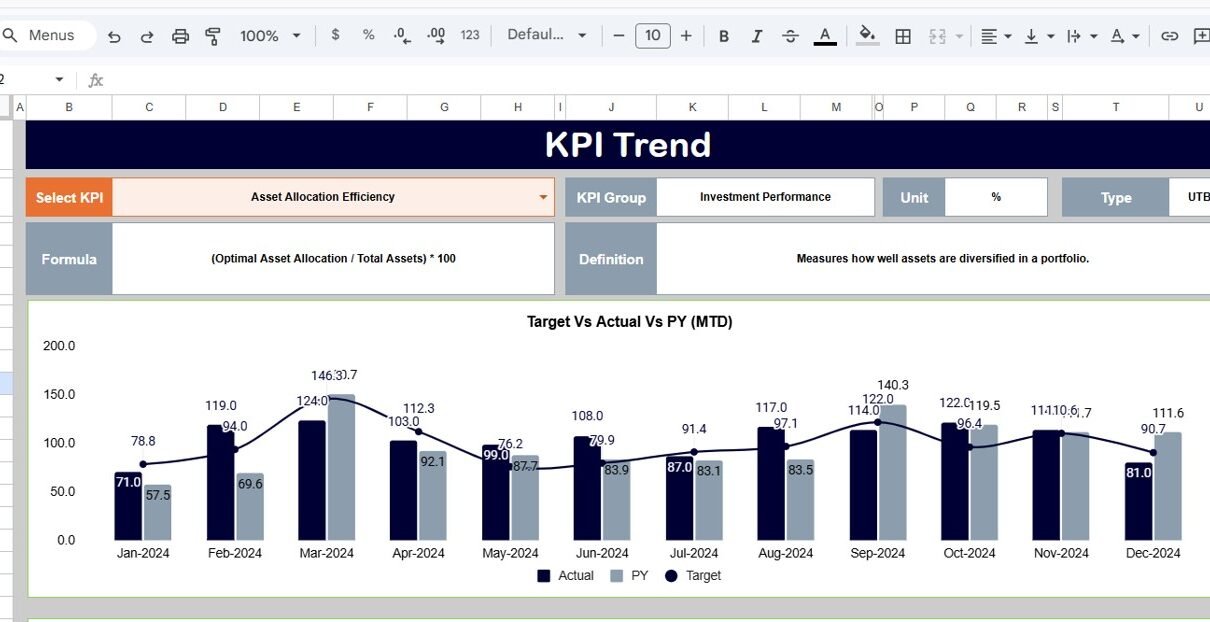
Task: Click the Menus search box
Action: coord(50,35)
